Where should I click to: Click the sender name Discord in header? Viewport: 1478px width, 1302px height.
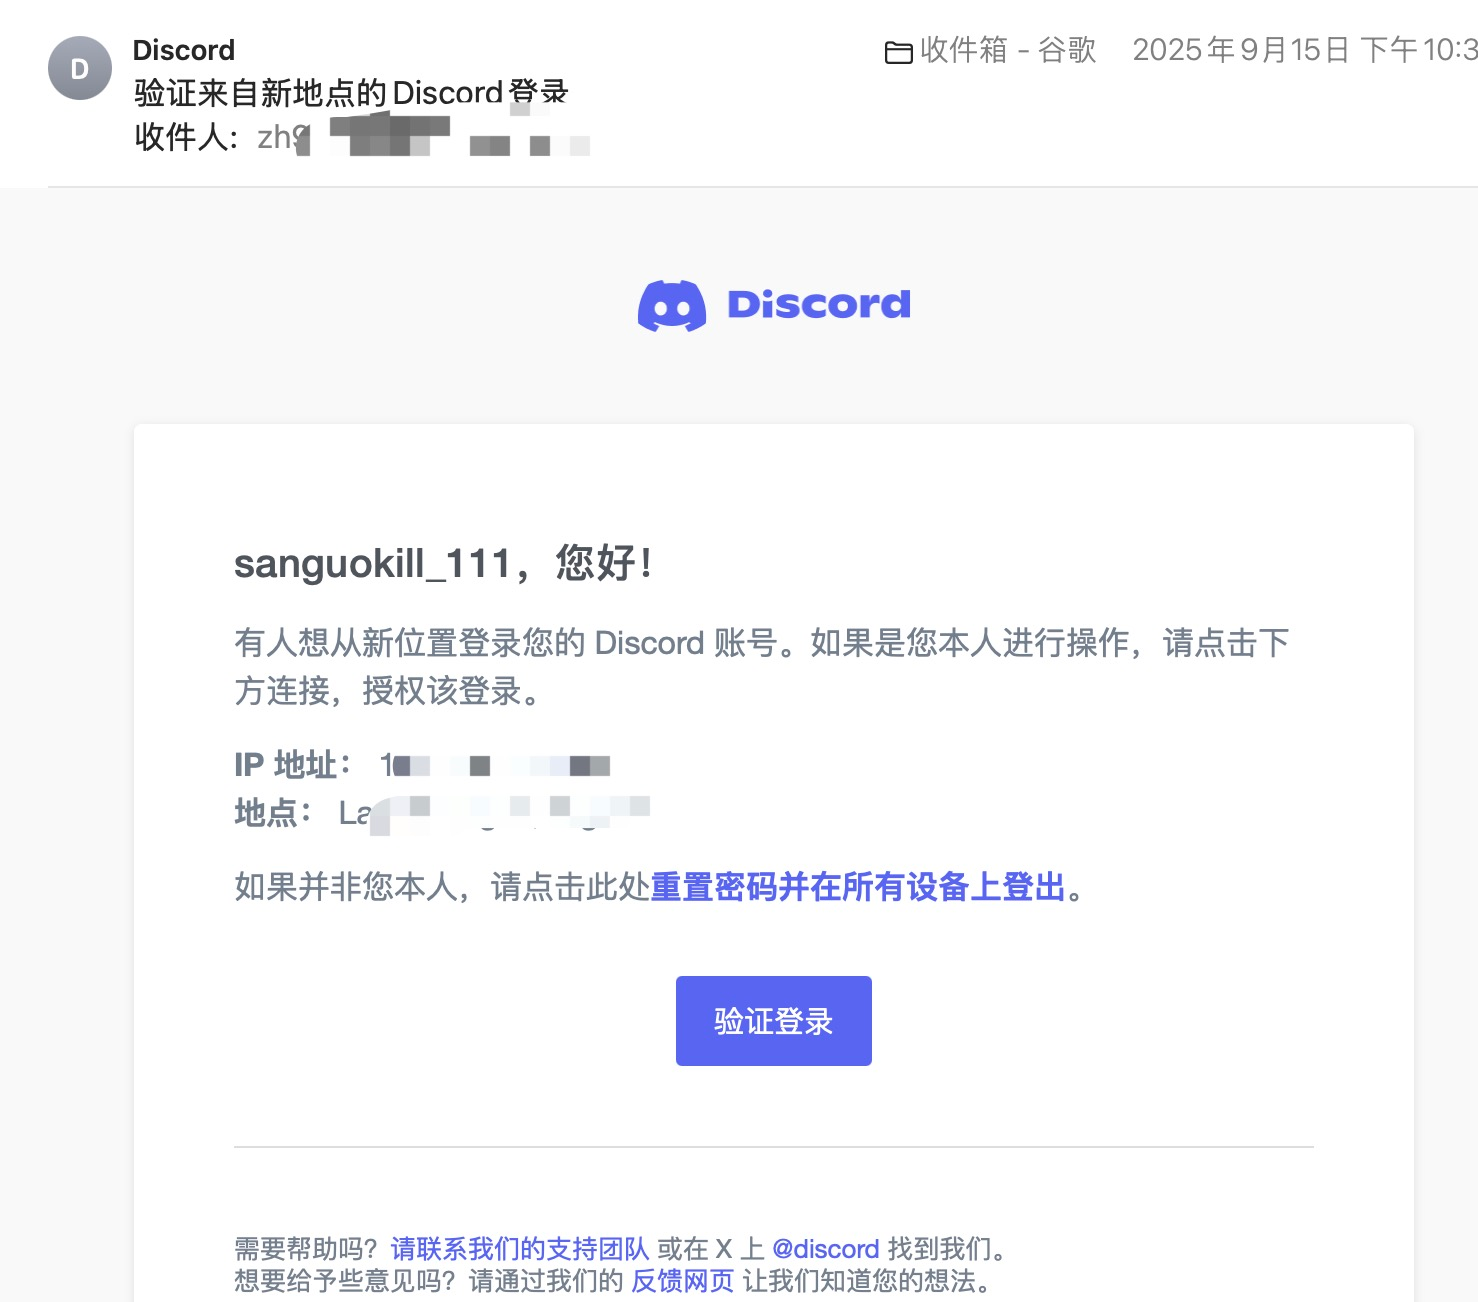click(x=184, y=50)
